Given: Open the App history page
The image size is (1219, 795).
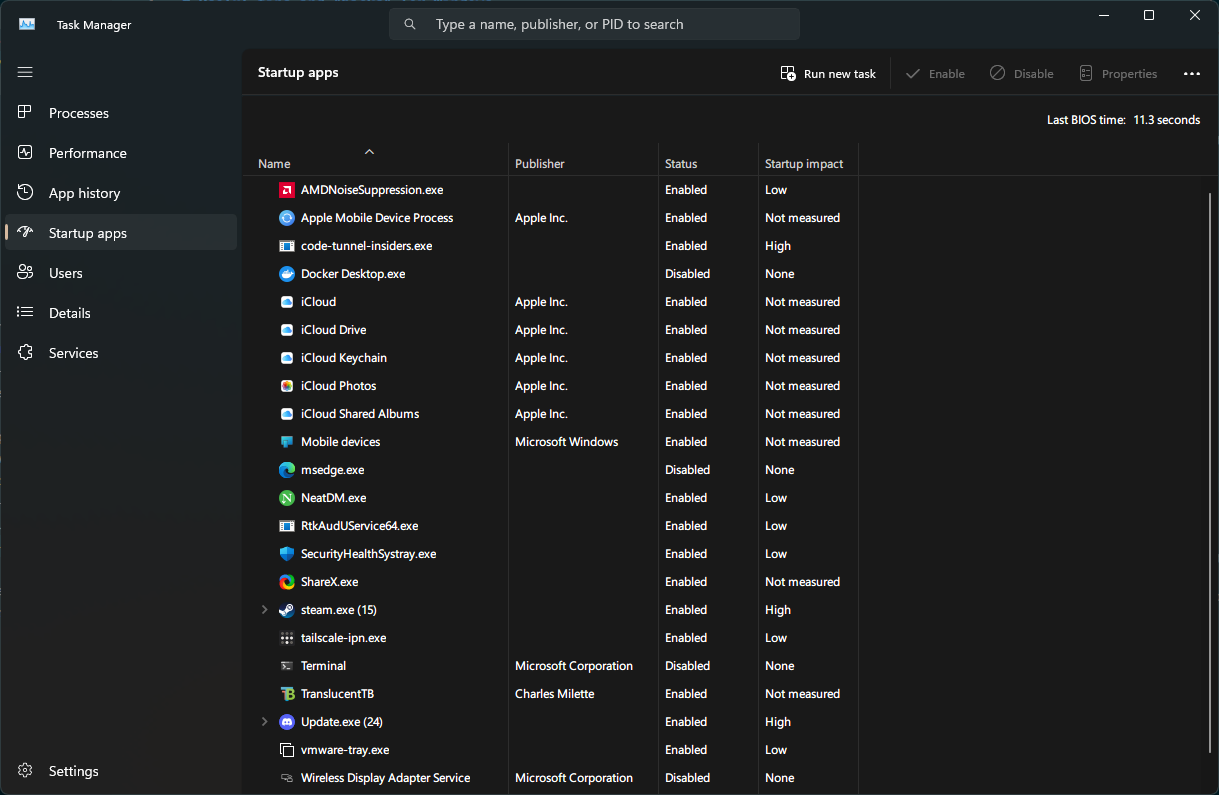Looking at the screenshot, I should pyautogui.click(x=121, y=193).
